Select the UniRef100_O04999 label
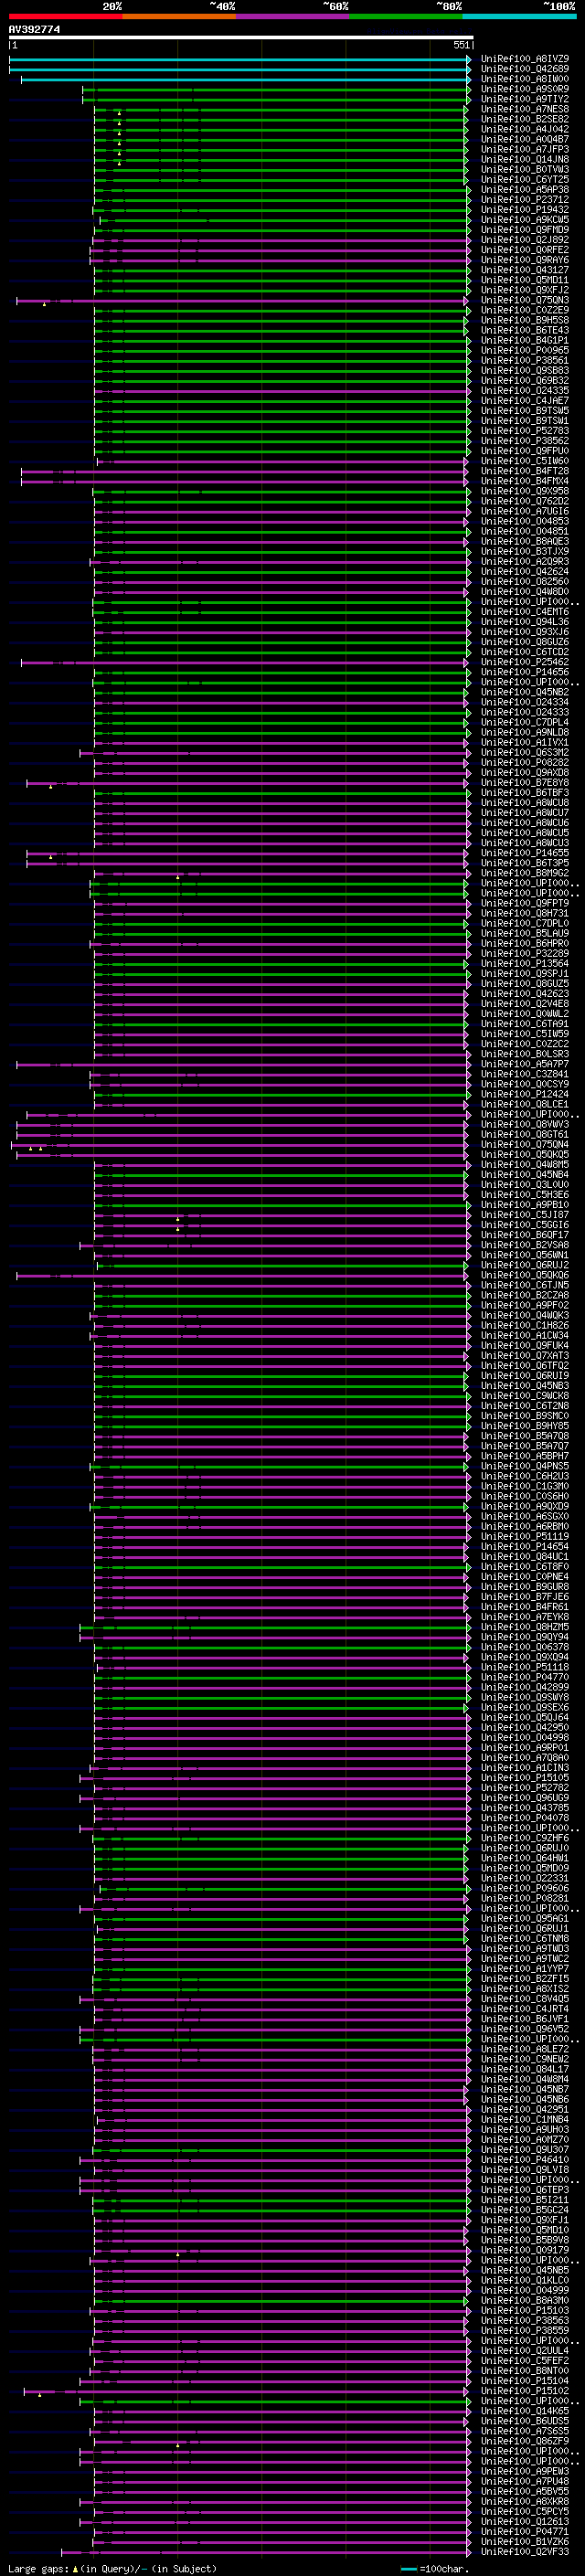The image size is (585, 2576). 525,2290
